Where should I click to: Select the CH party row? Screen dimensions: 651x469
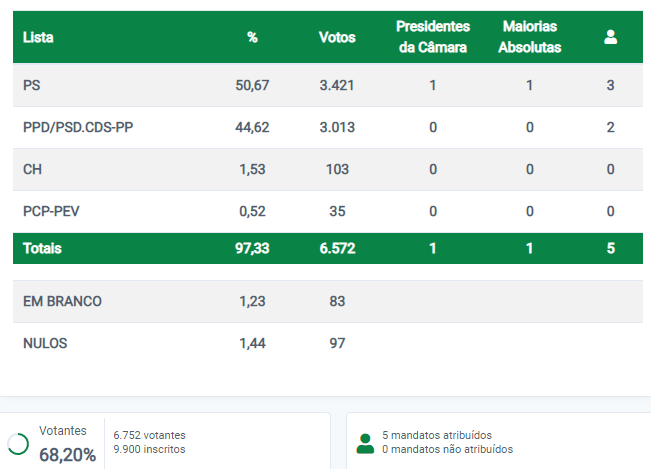pyautogui.click(x=328, y=169)
